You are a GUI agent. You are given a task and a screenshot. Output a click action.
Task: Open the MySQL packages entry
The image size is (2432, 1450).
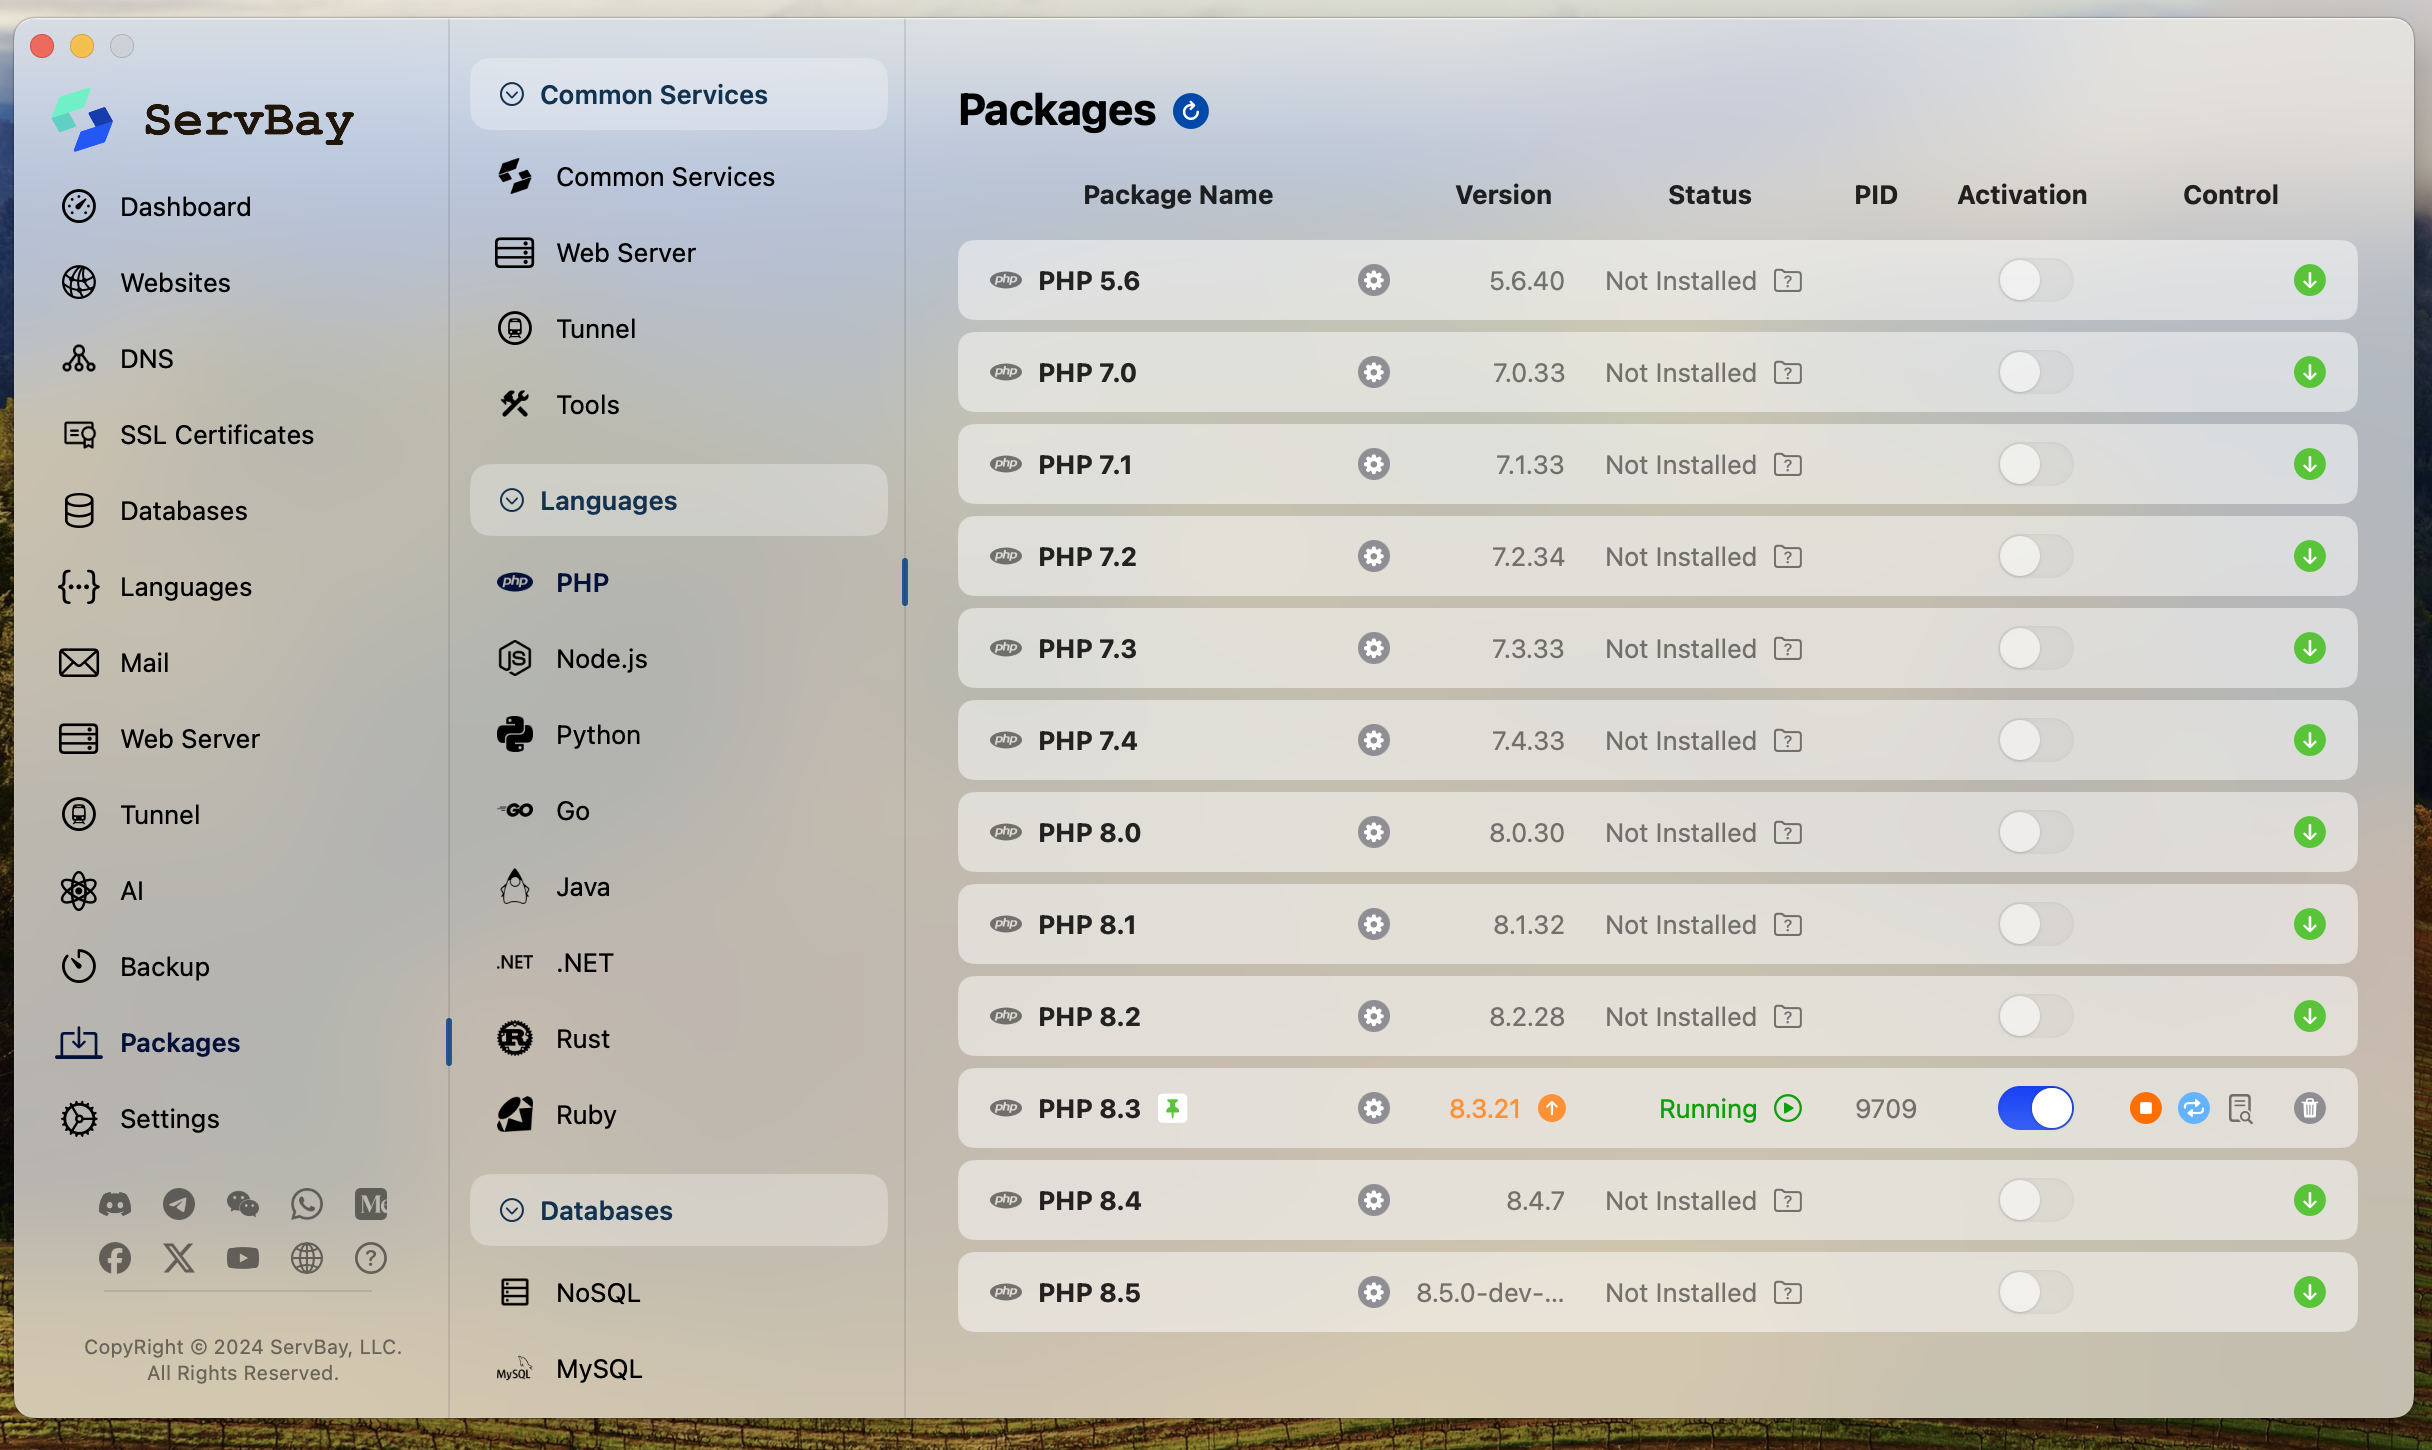pyautogui.click(x=598, y=1368)
